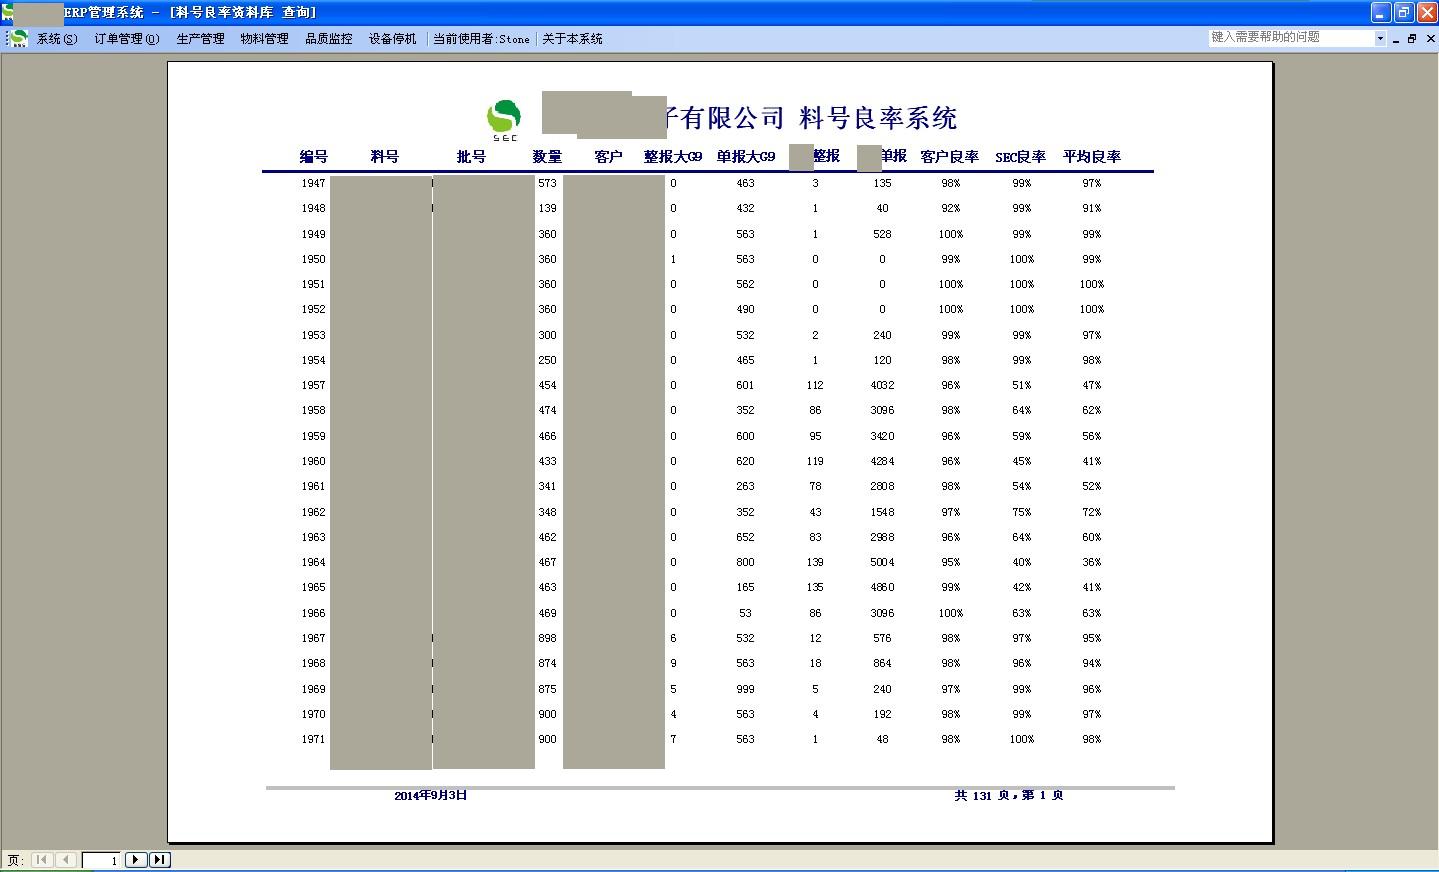Click the page number input field
This screenshot has width=1439, height=872.
coord(101,859)
